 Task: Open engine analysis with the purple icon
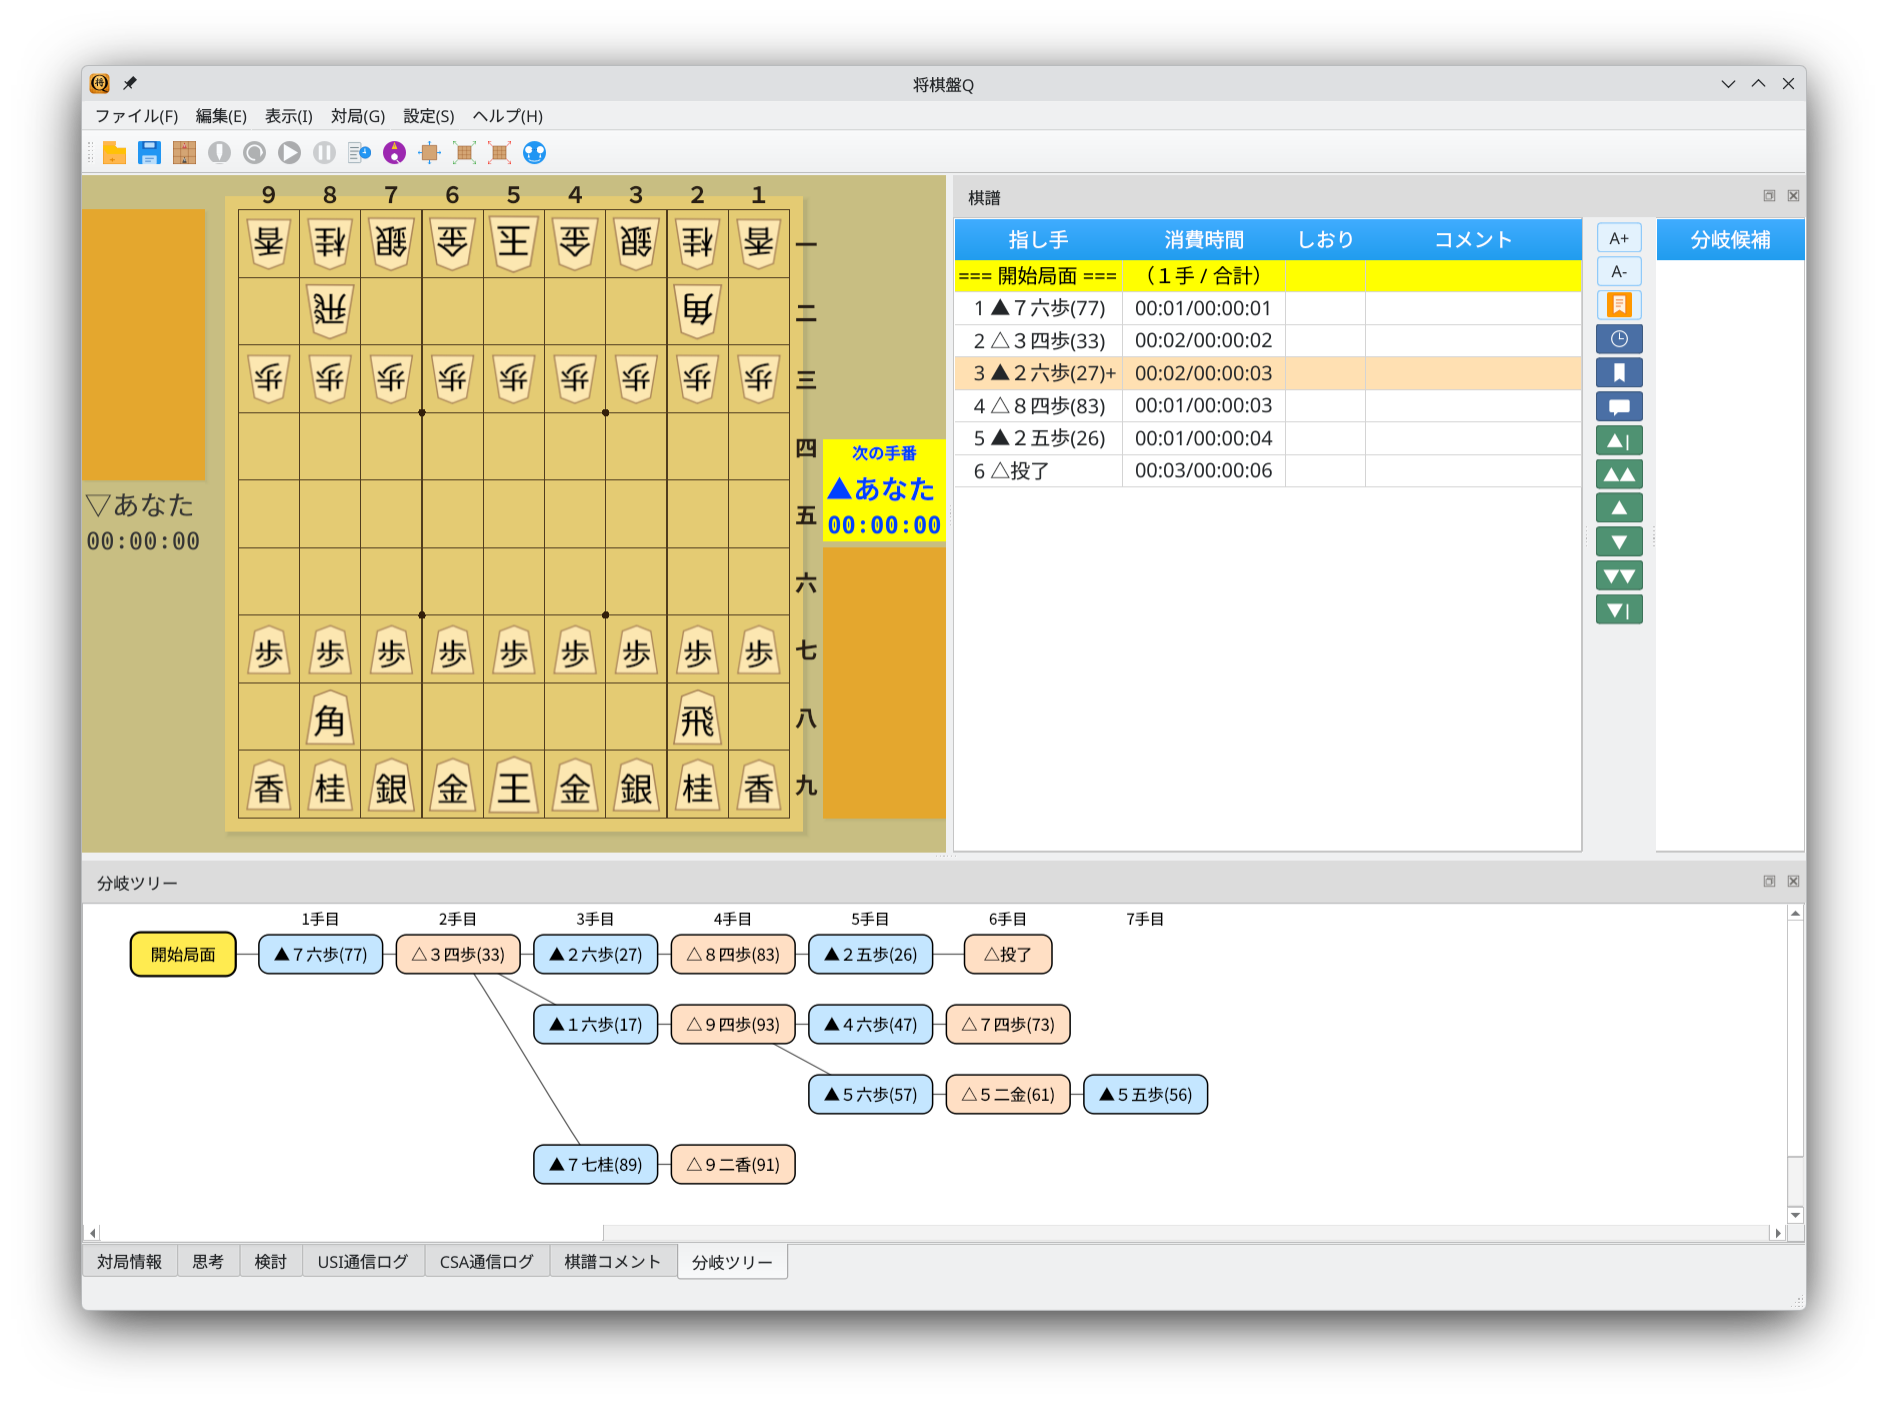point(396,152)
